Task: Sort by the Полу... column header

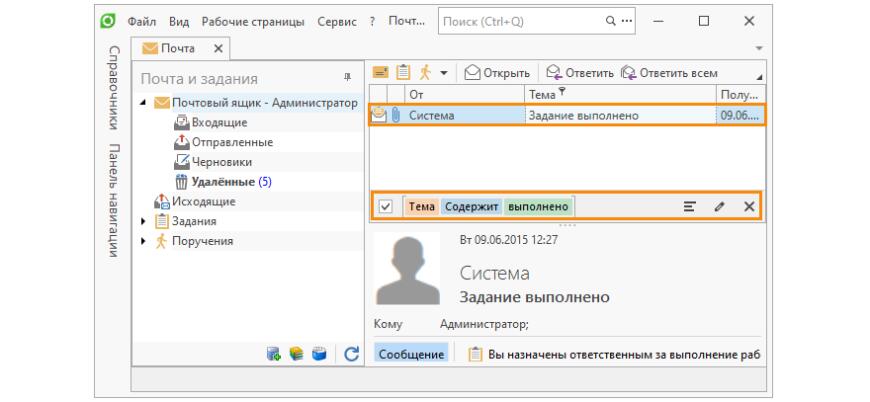Action: [x=741, y=95]
